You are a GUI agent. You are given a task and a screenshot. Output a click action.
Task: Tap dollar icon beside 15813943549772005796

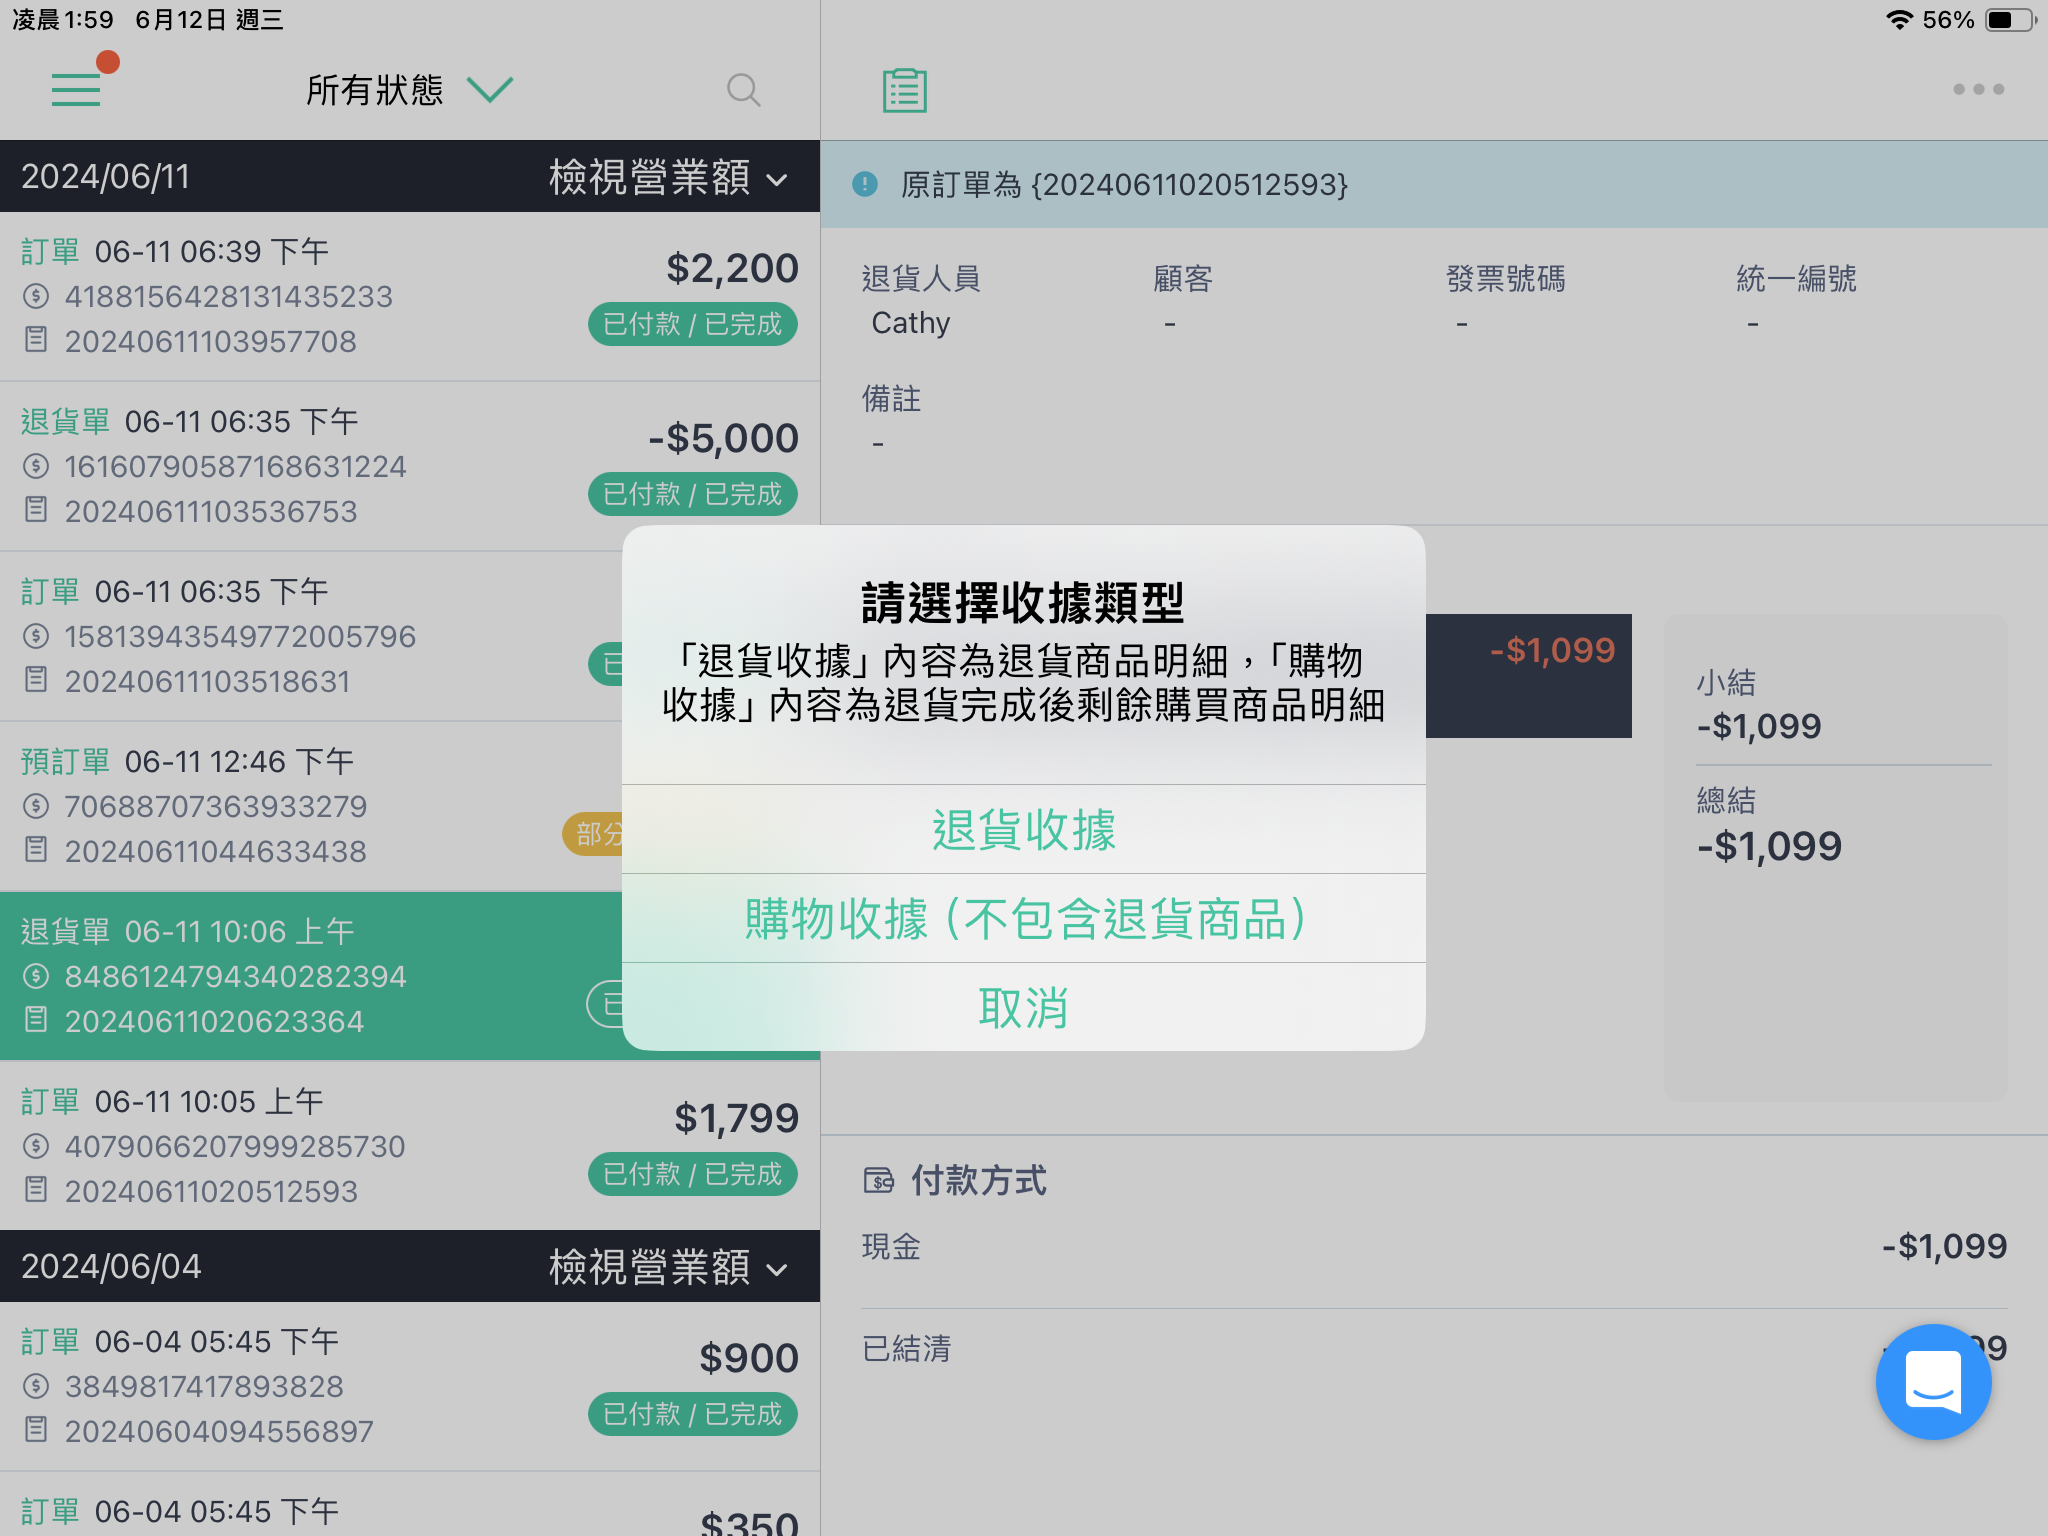click(36, 636)
